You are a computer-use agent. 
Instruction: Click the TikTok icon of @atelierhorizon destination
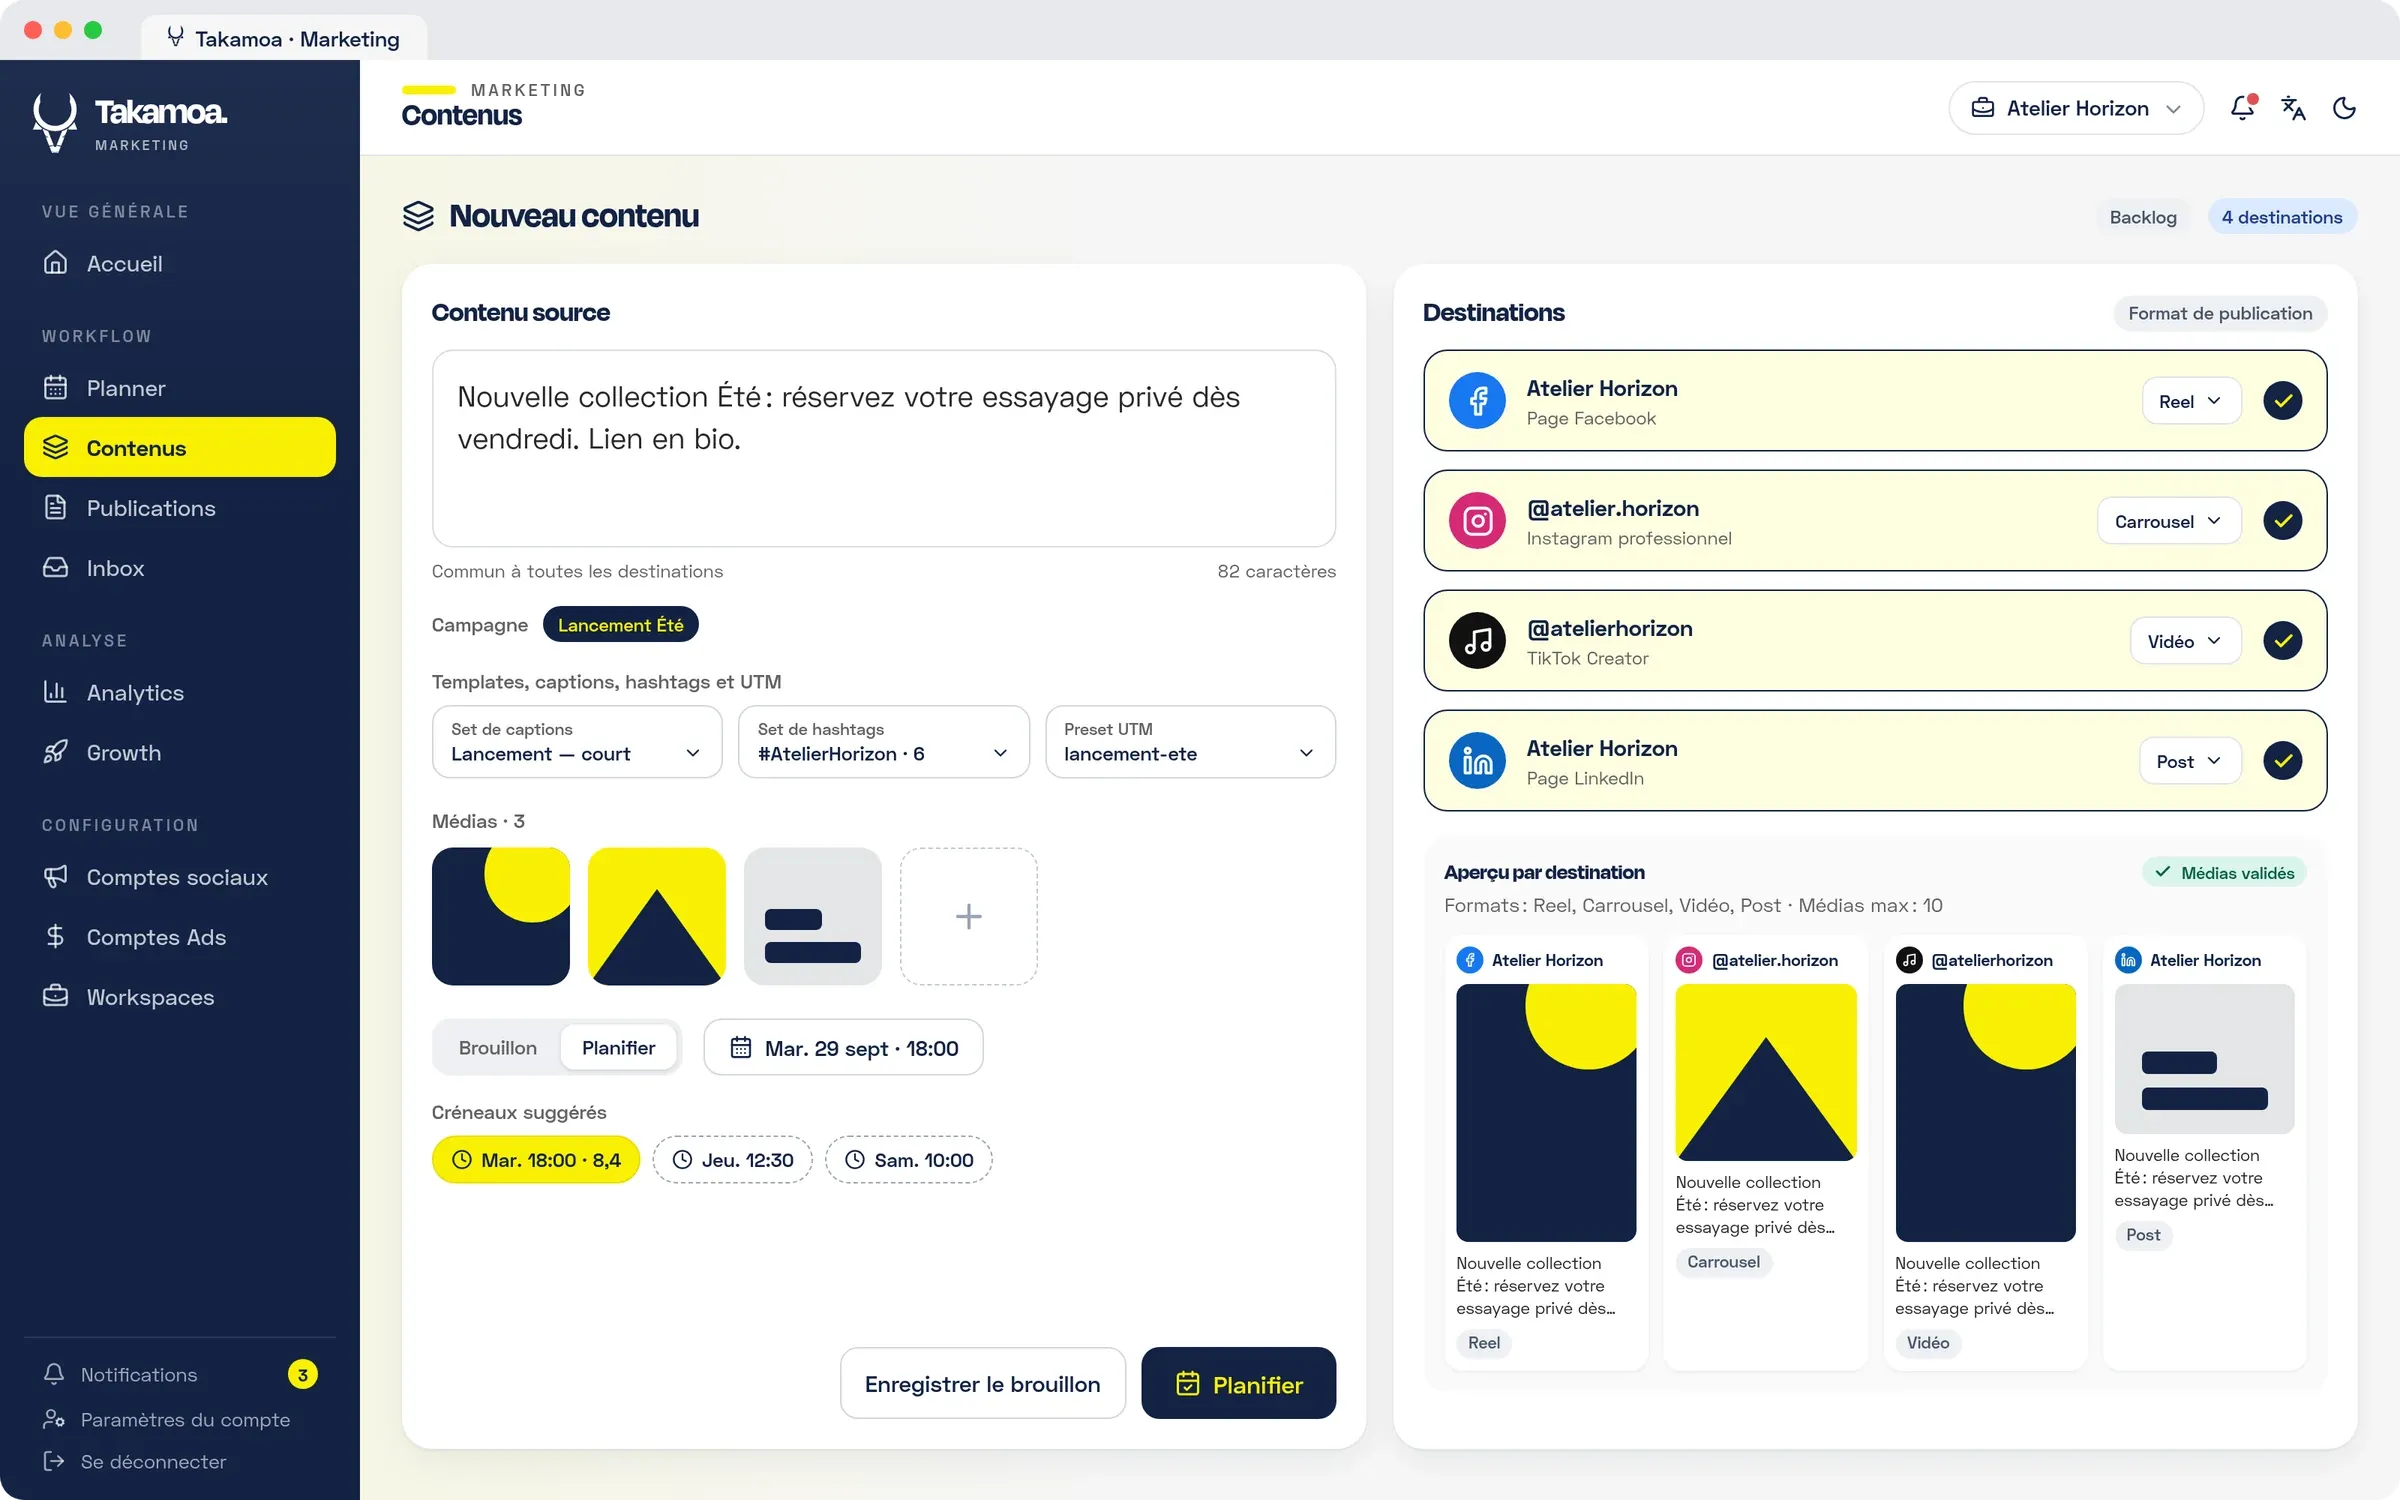click(x=1477, y=640)
